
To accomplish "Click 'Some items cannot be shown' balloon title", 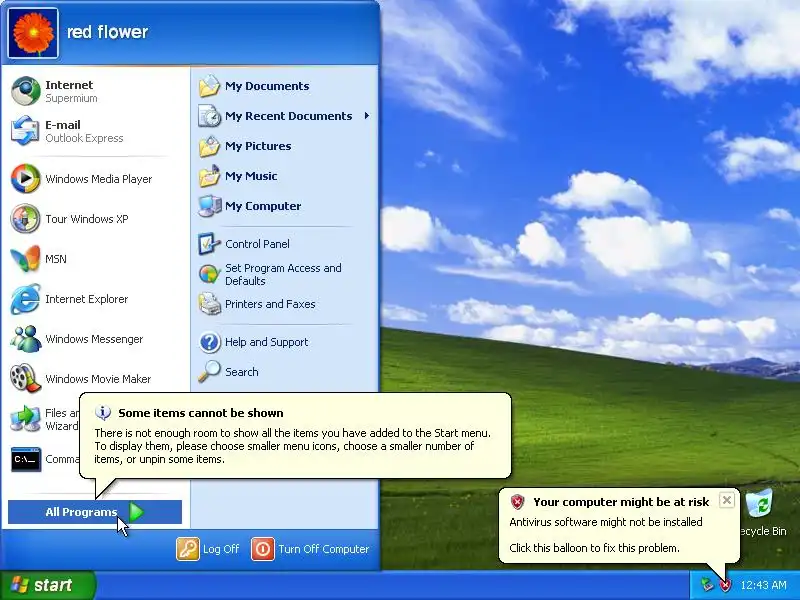I will (201, 413).
